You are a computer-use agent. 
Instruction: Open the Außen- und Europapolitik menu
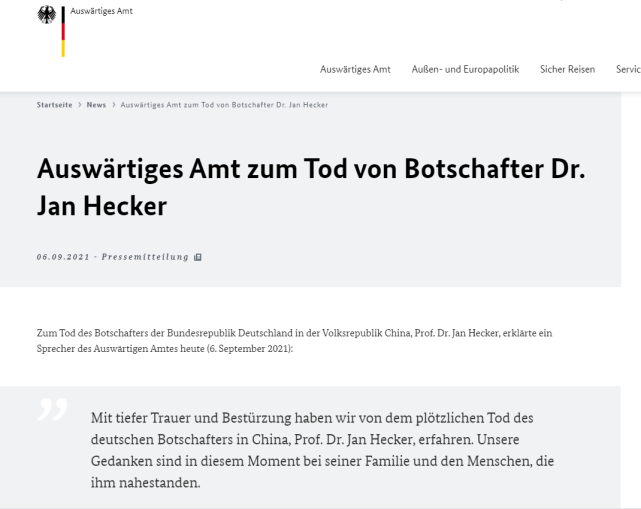465,70
